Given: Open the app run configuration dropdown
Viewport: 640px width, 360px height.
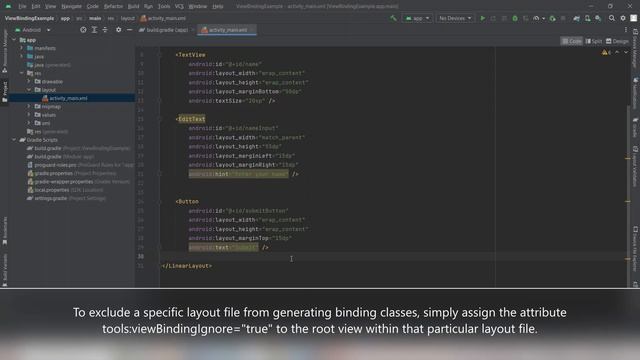Looking at the screenshot, I should tap(417, 18).
